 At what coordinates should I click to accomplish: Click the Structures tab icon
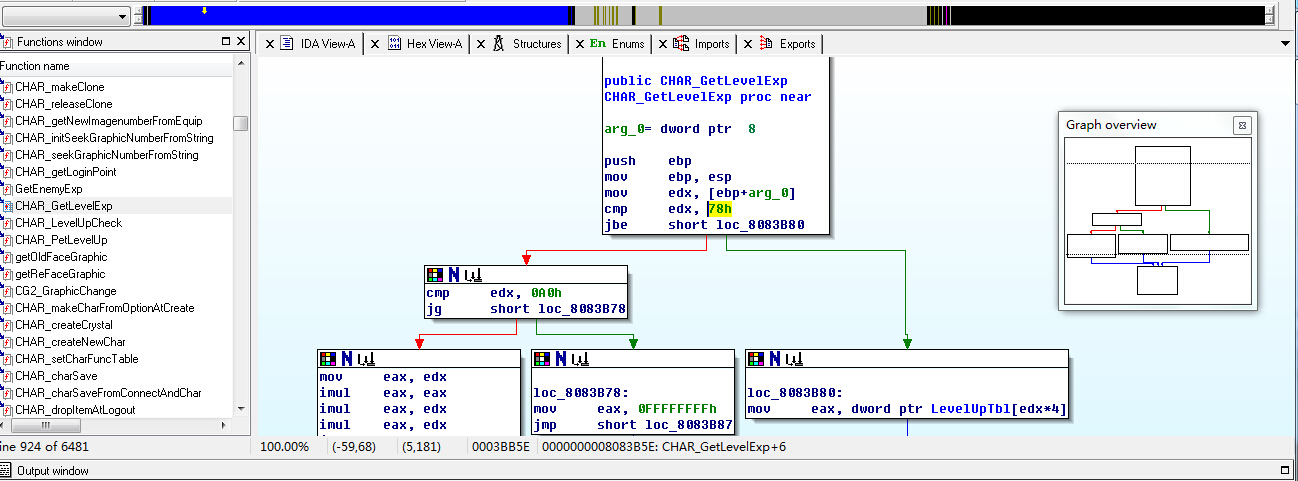coord(498,44)
